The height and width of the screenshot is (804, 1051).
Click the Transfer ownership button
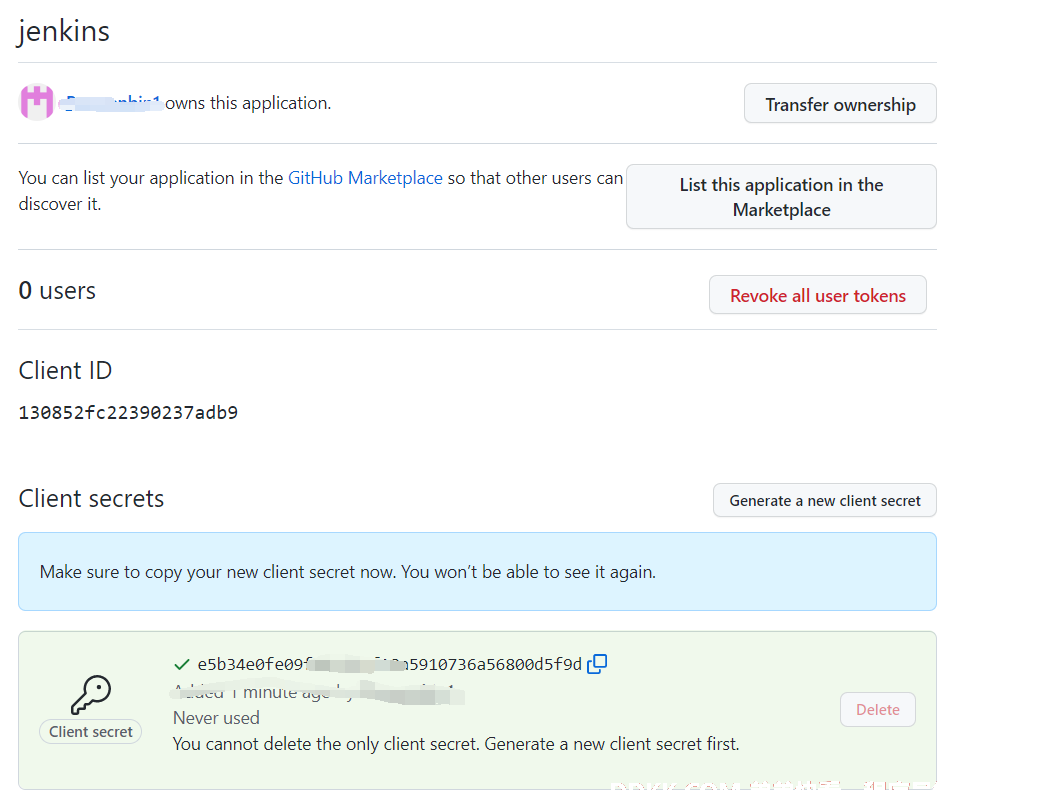click(840, 104)
